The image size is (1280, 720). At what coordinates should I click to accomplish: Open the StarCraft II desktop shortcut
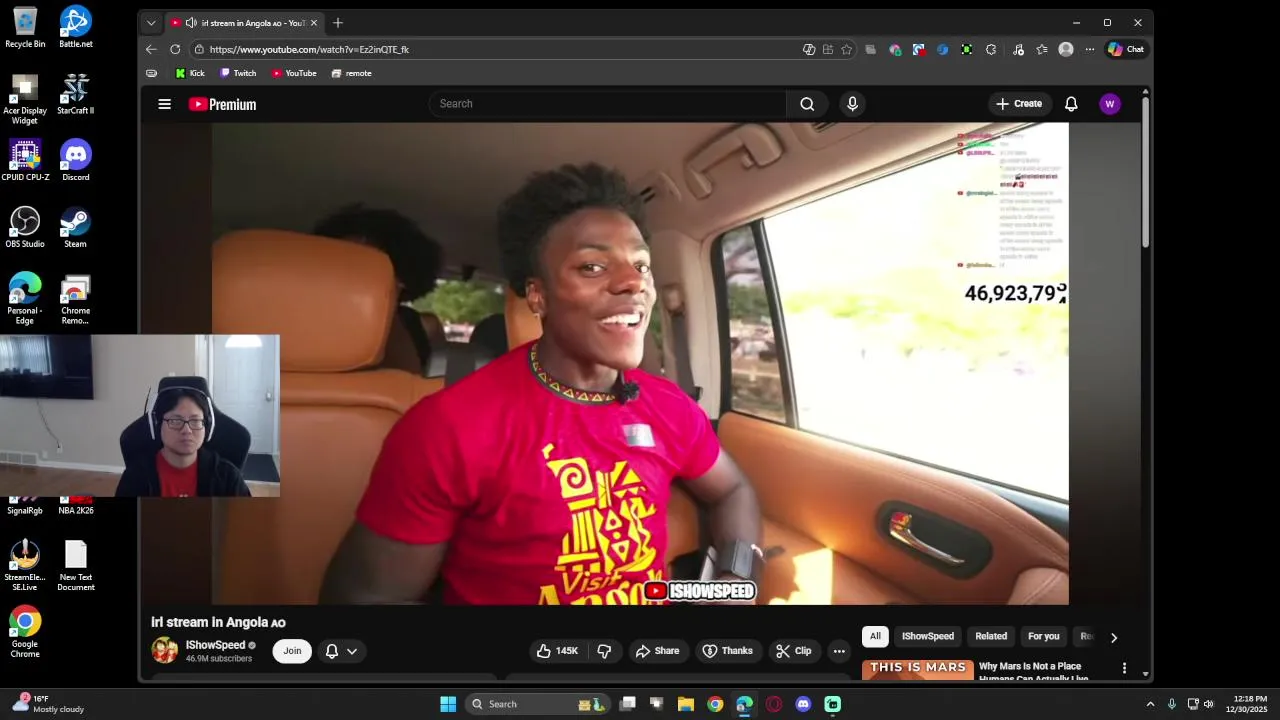coord(75,94)
